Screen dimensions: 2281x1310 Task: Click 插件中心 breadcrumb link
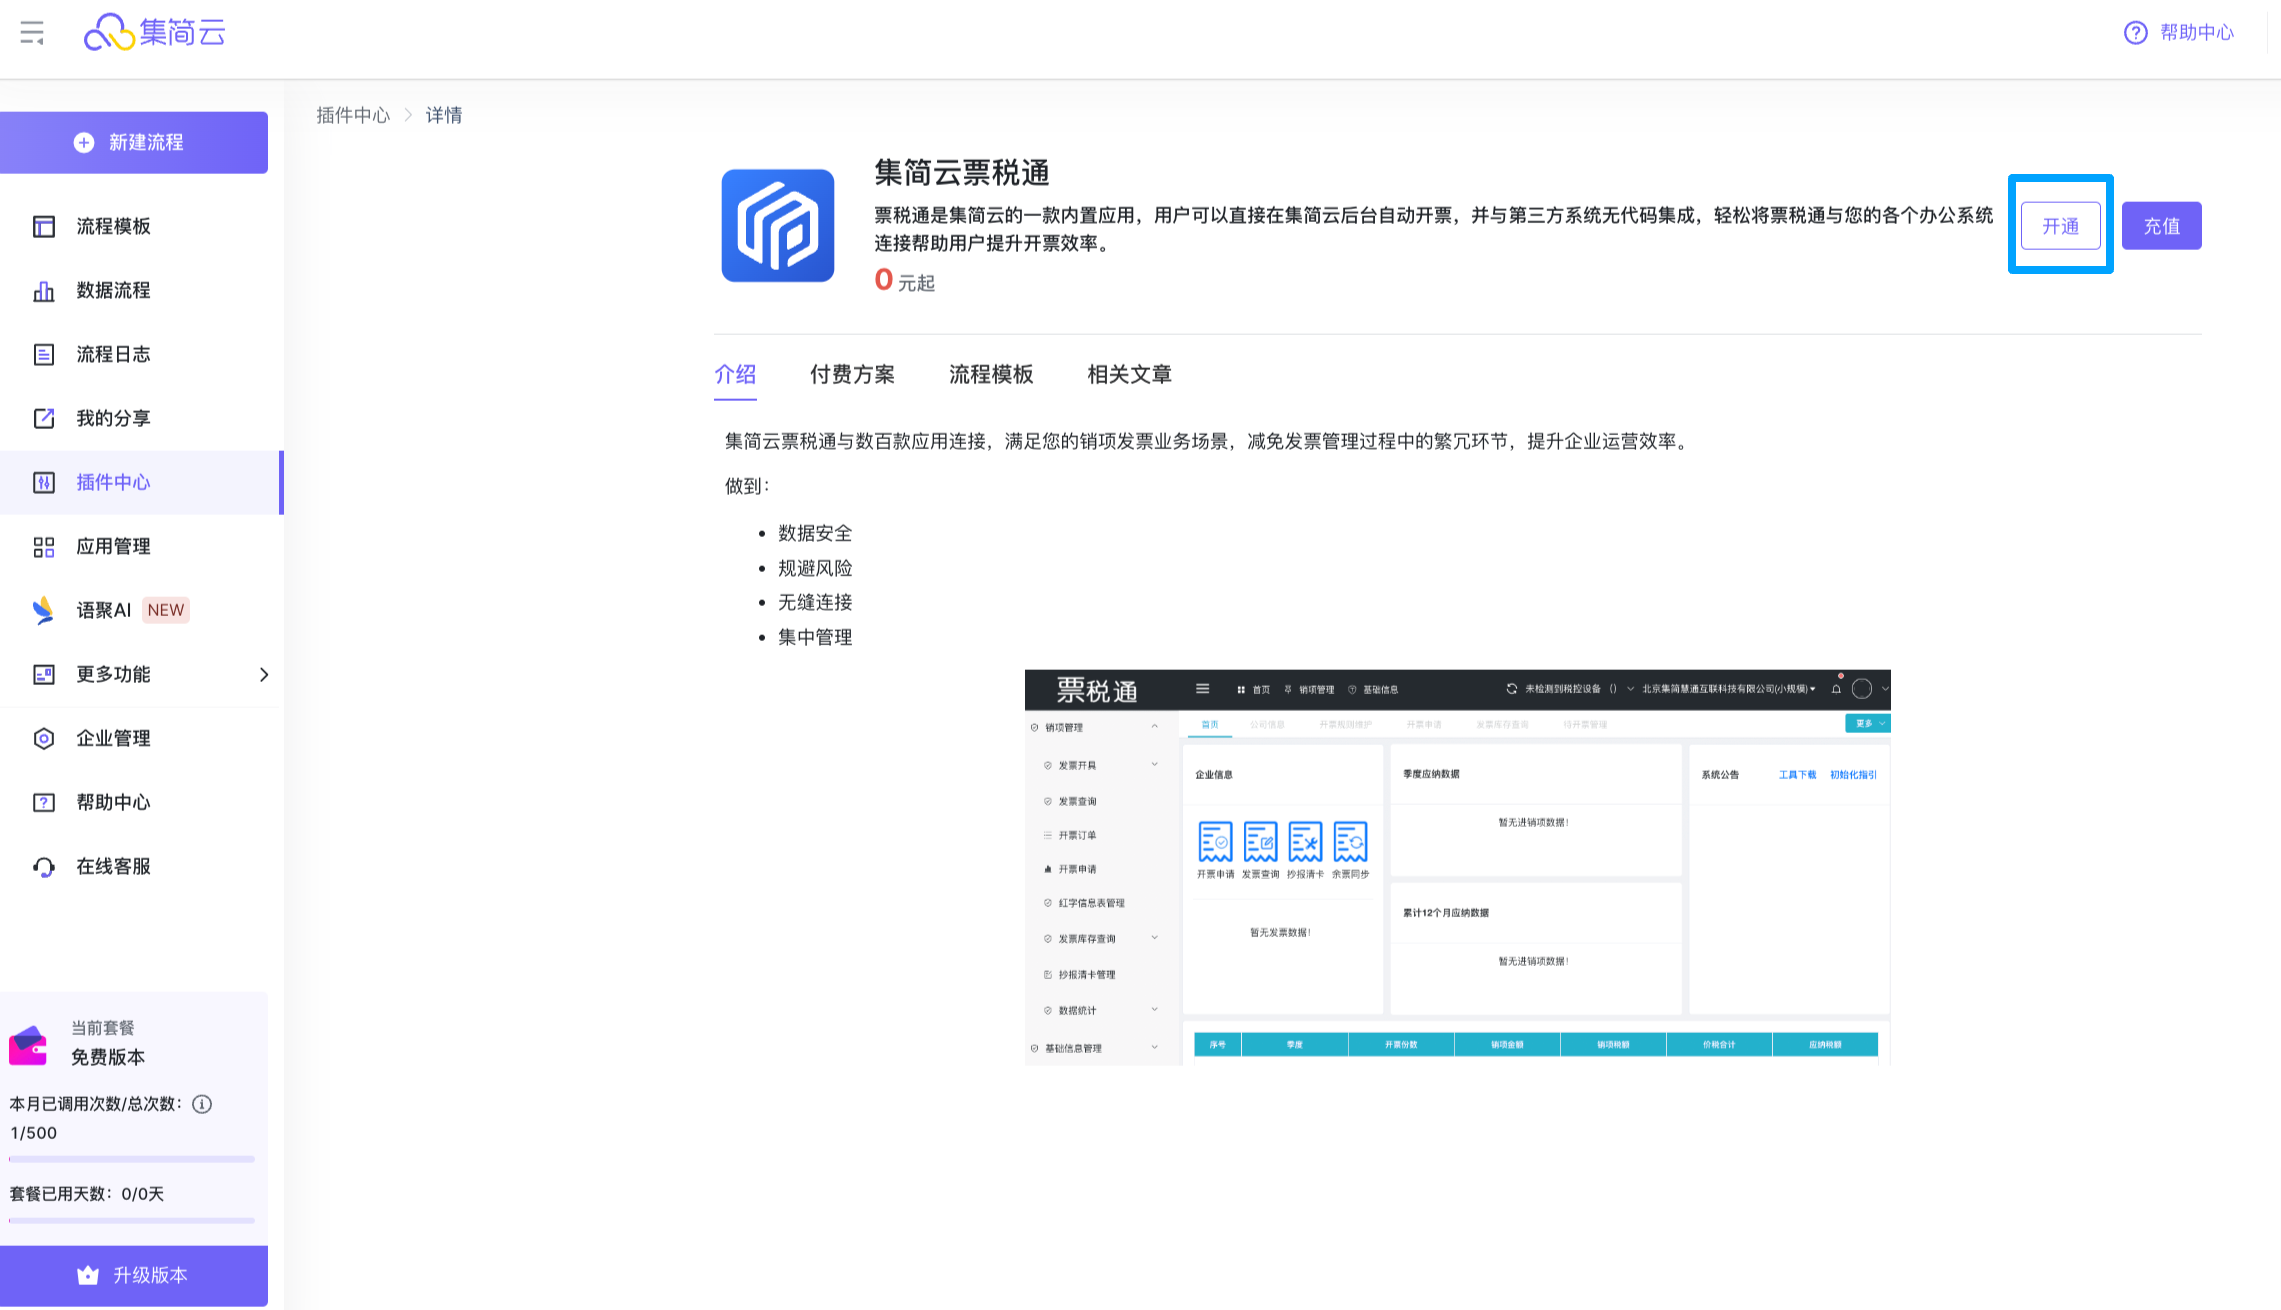click(x=353, y=115)
